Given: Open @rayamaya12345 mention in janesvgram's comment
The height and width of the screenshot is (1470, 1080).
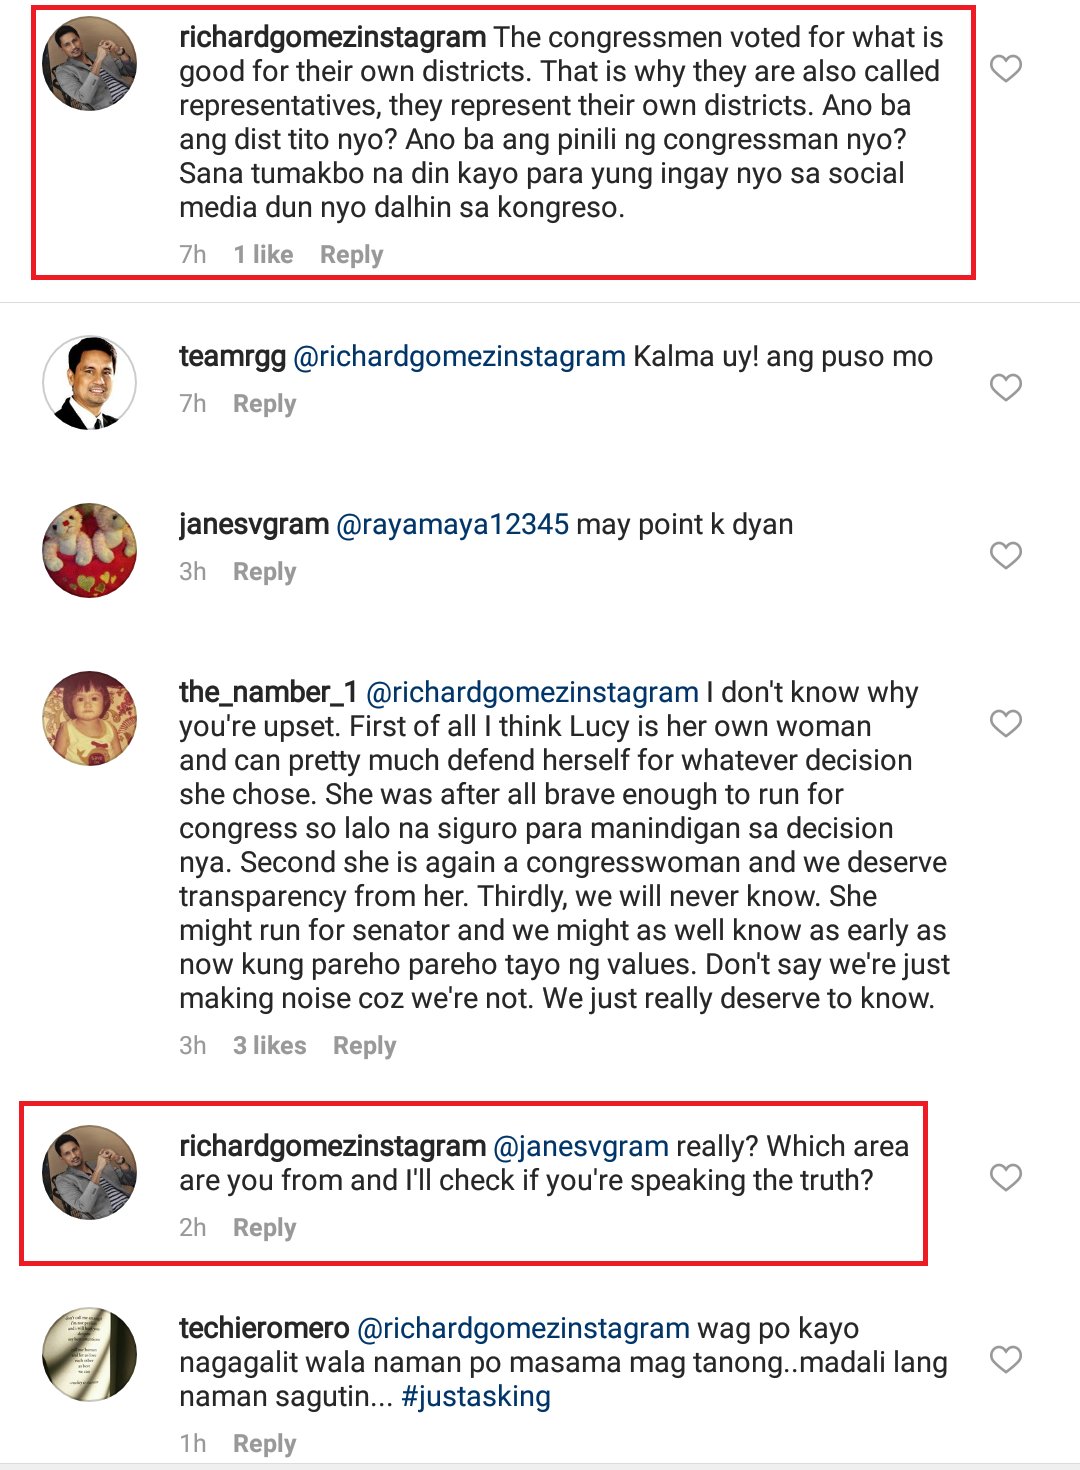Looking at the screenshot, I should coord(453,524).
